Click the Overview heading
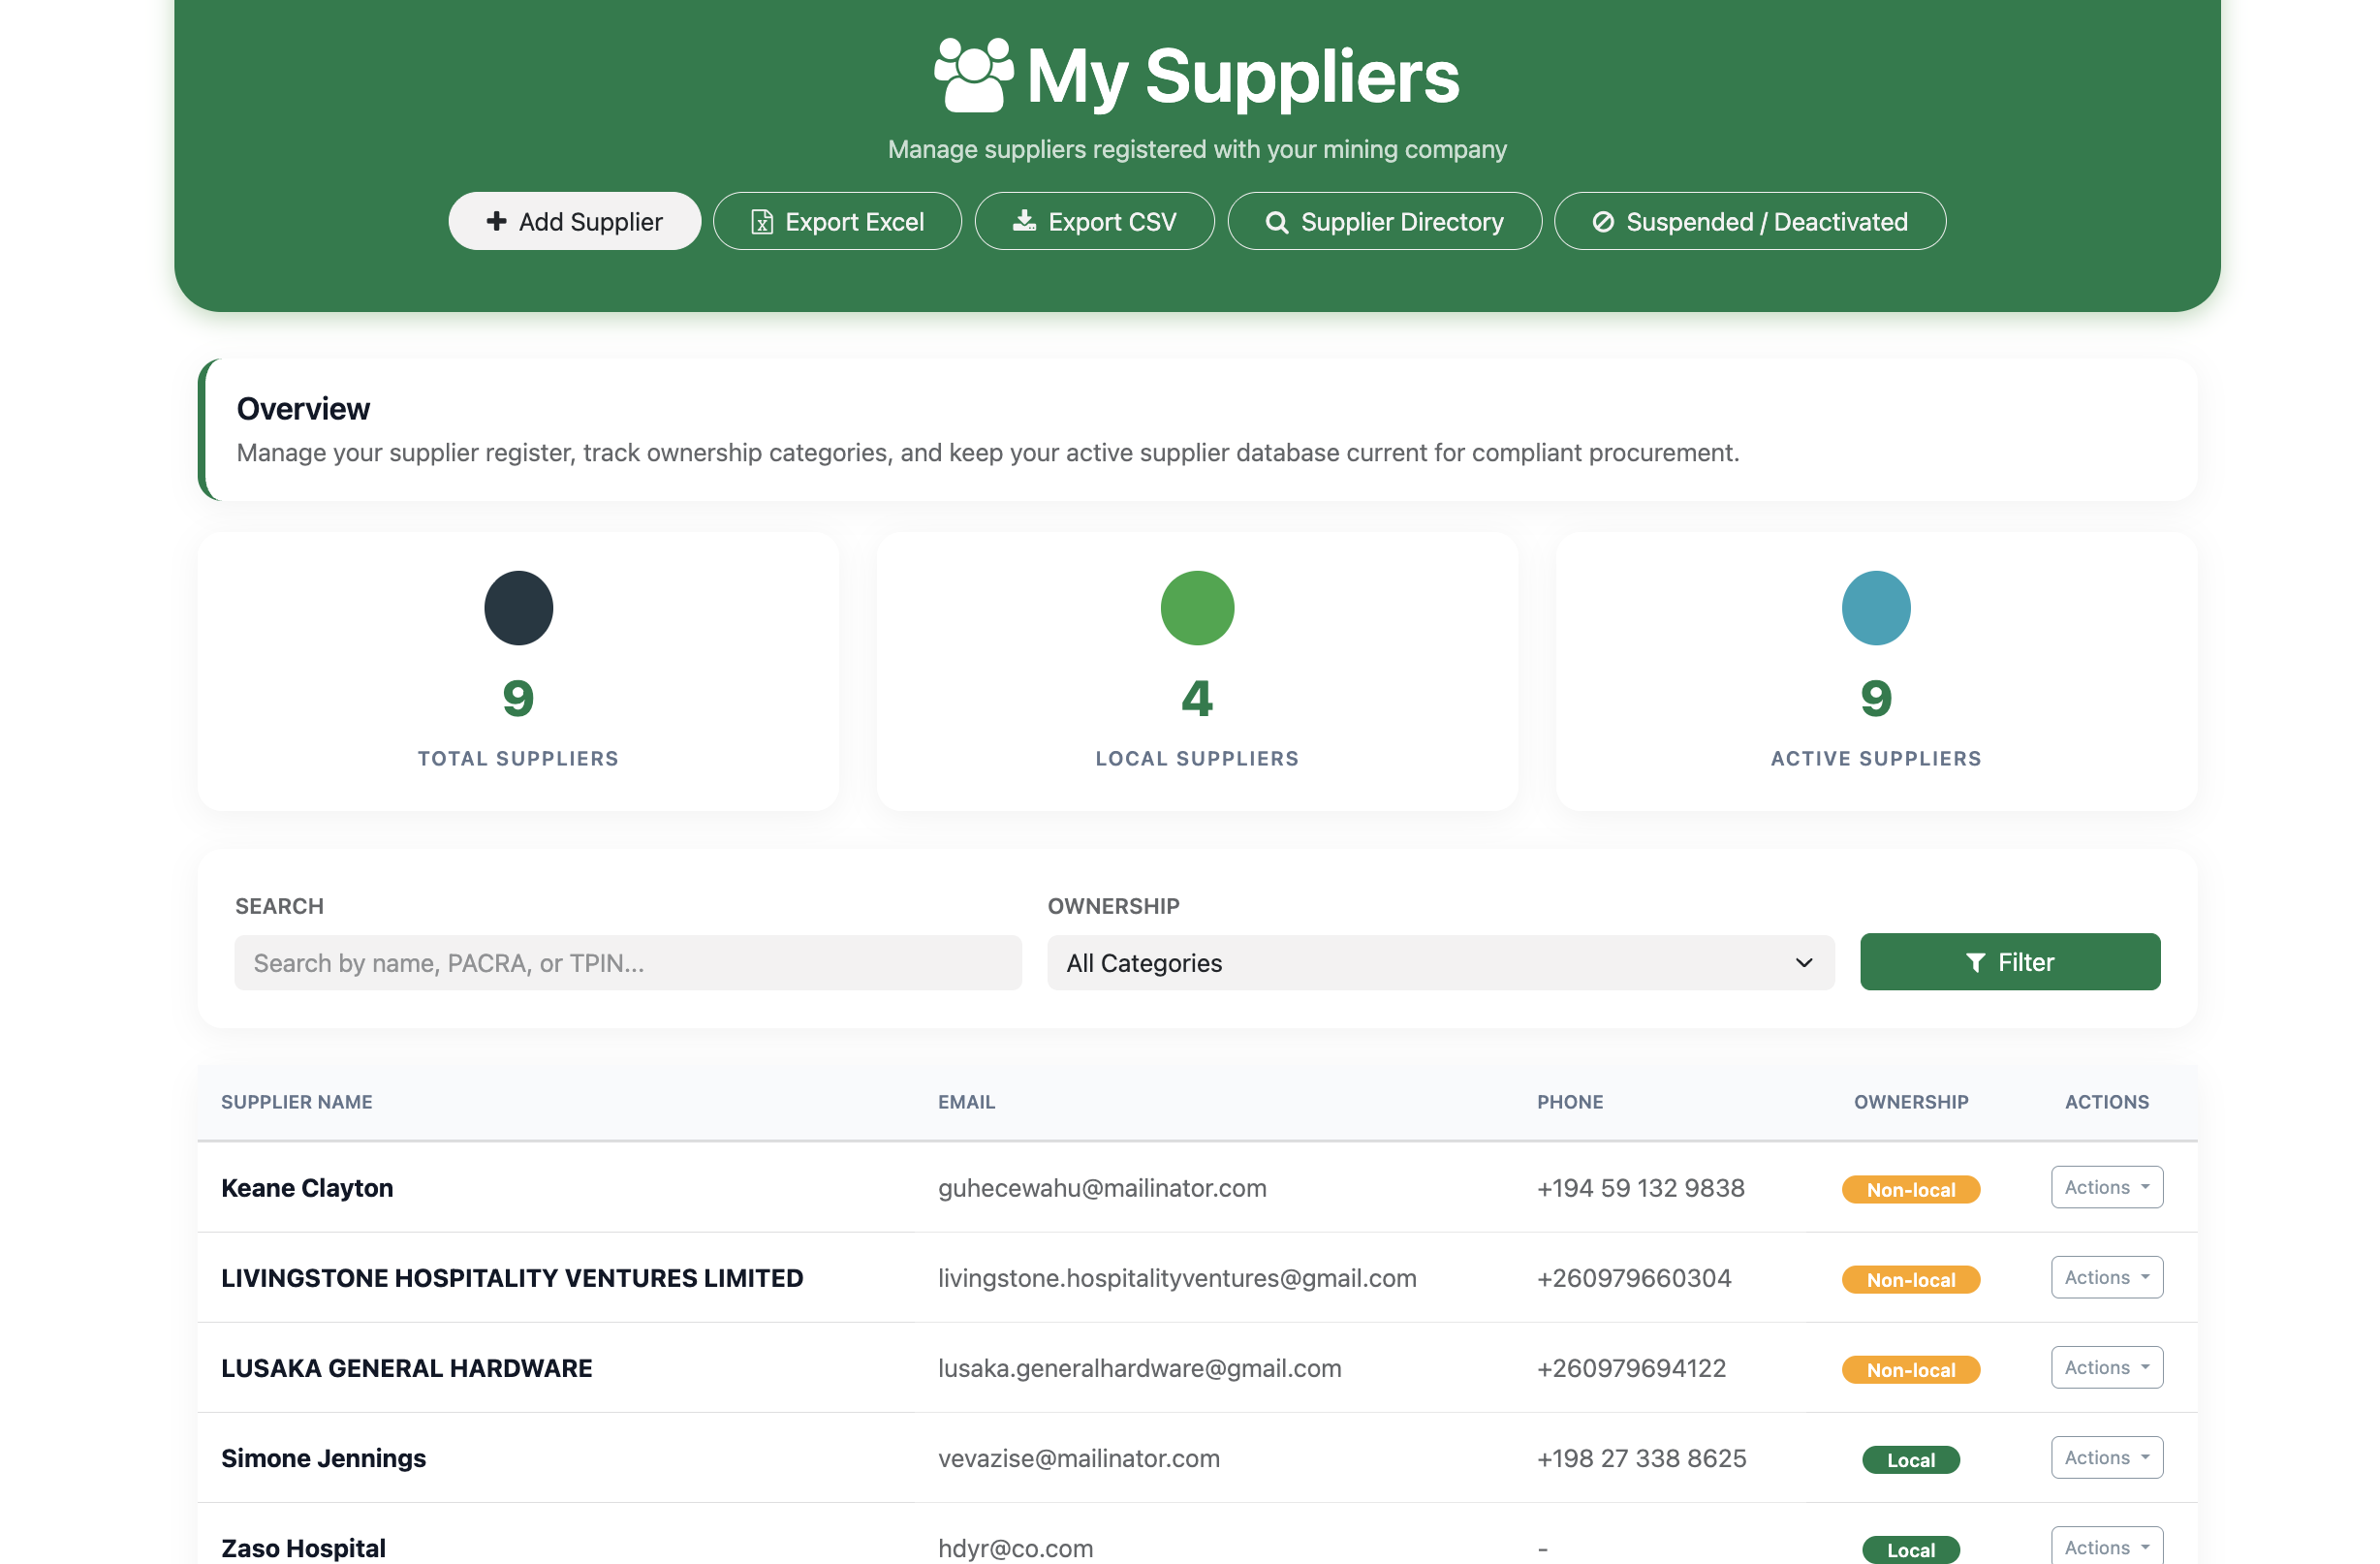The height and width of the screenshot is (1564, 2380). (303, 408)
